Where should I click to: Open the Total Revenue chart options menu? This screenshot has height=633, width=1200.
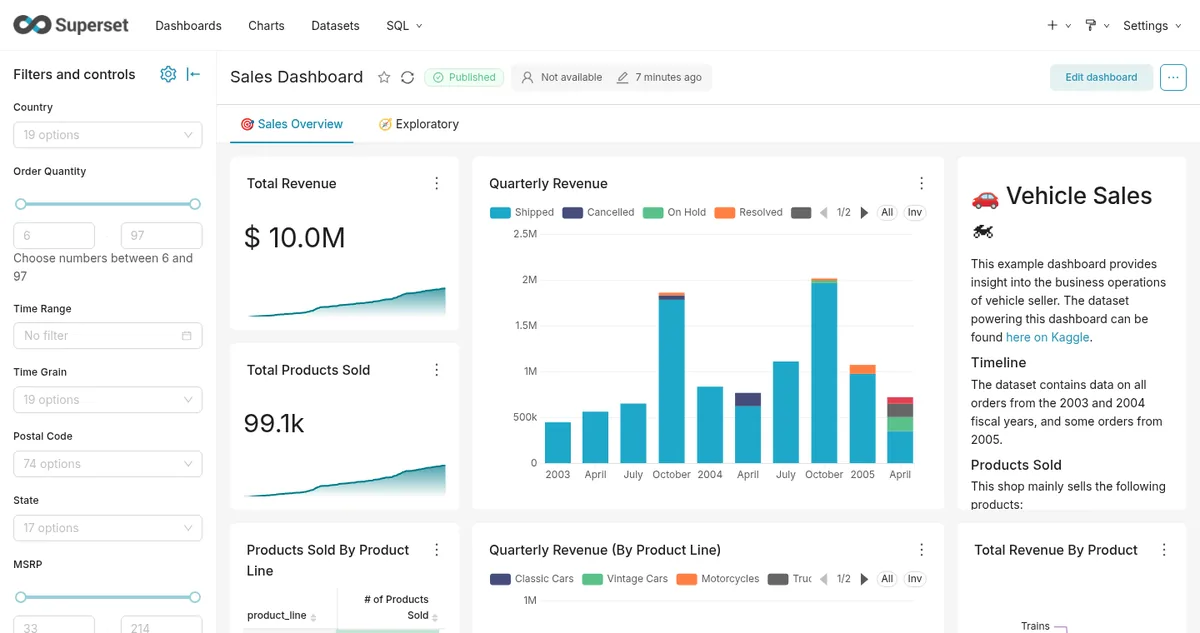pos(436,183)
